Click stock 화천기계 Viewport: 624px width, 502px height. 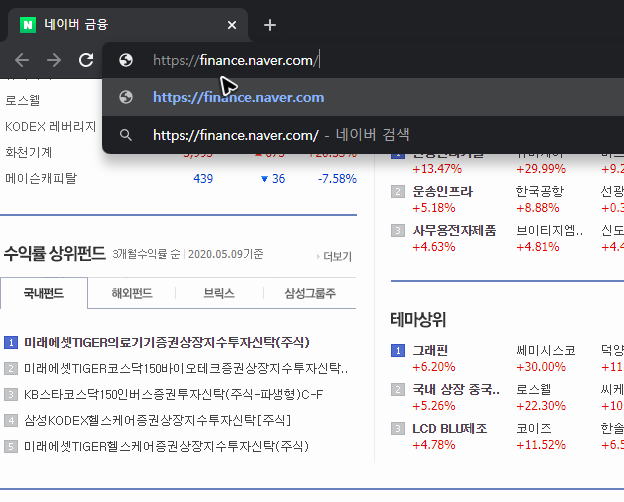(x=28, y=152)
